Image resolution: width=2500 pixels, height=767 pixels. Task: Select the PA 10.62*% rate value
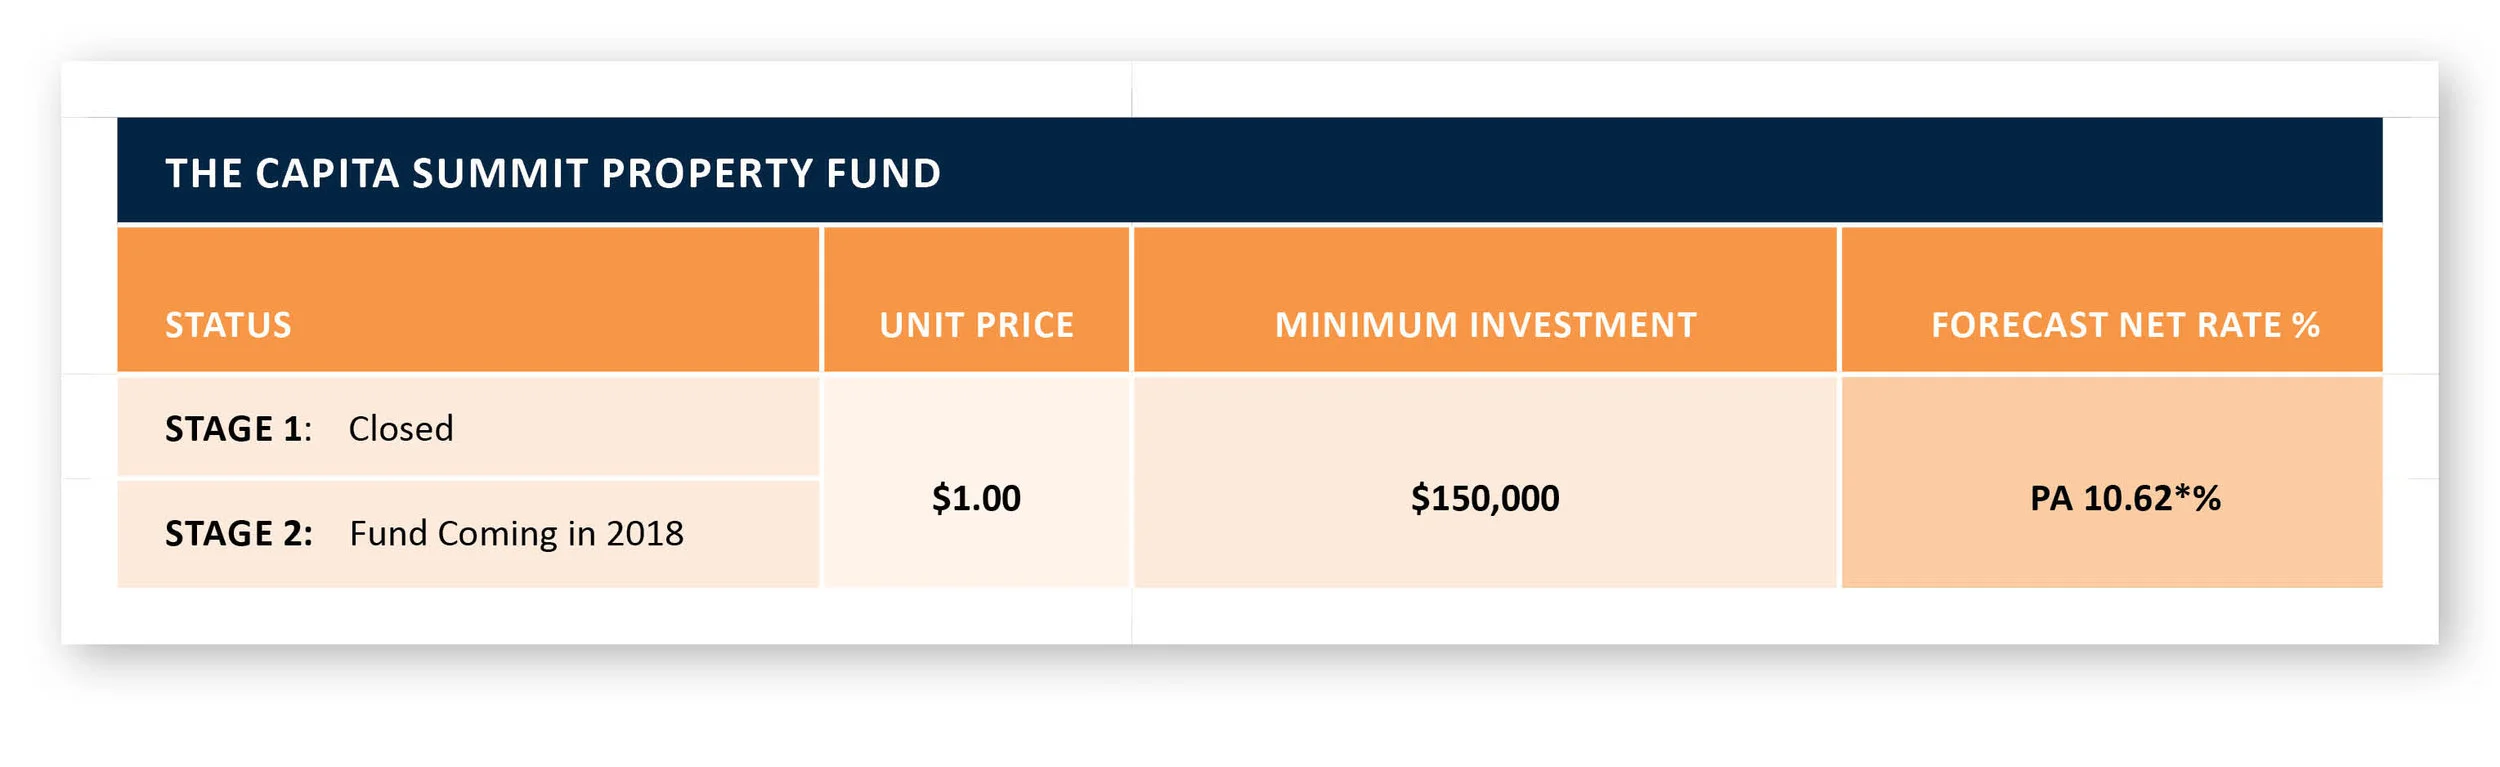(x=2125, y=498)
